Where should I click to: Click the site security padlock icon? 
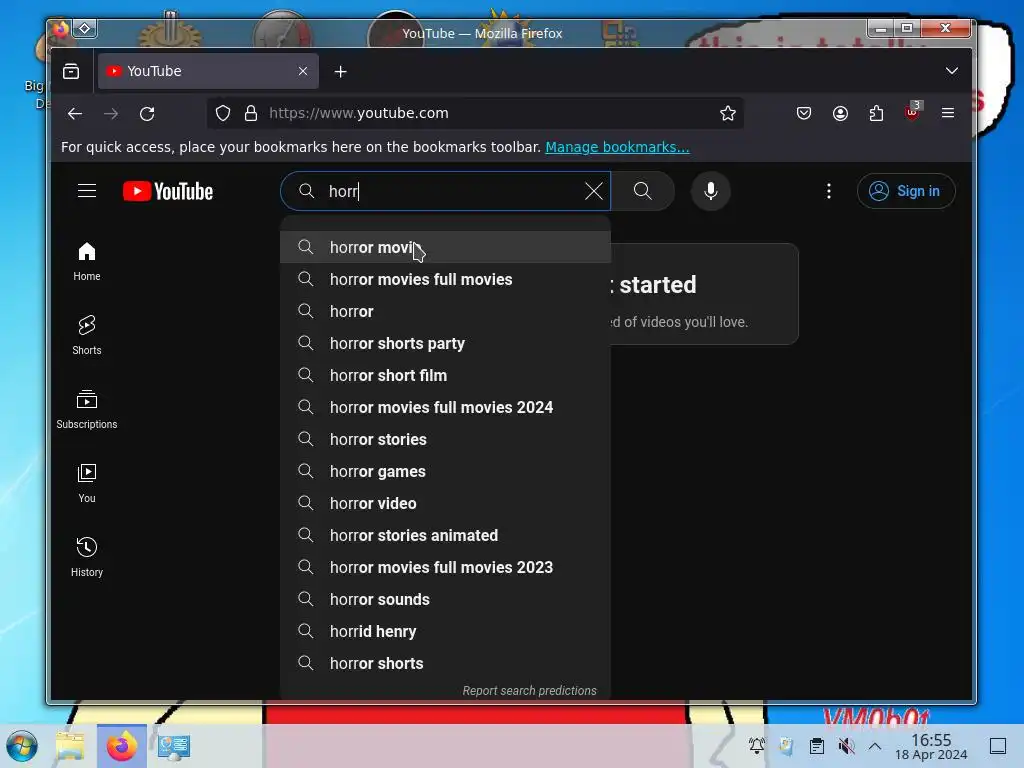point(251,114)
